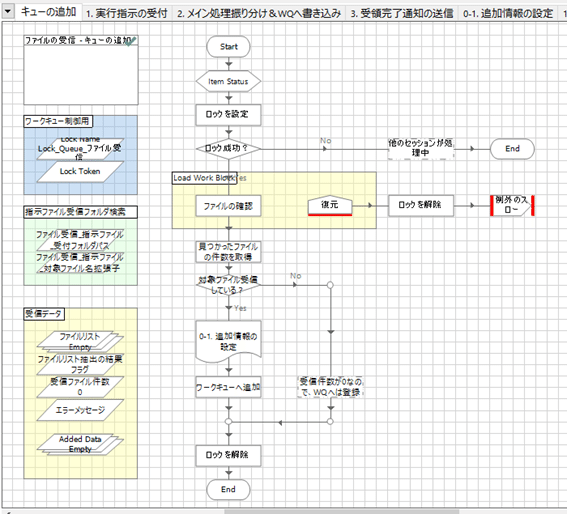Select the Item Status stage

pos(228,81)
